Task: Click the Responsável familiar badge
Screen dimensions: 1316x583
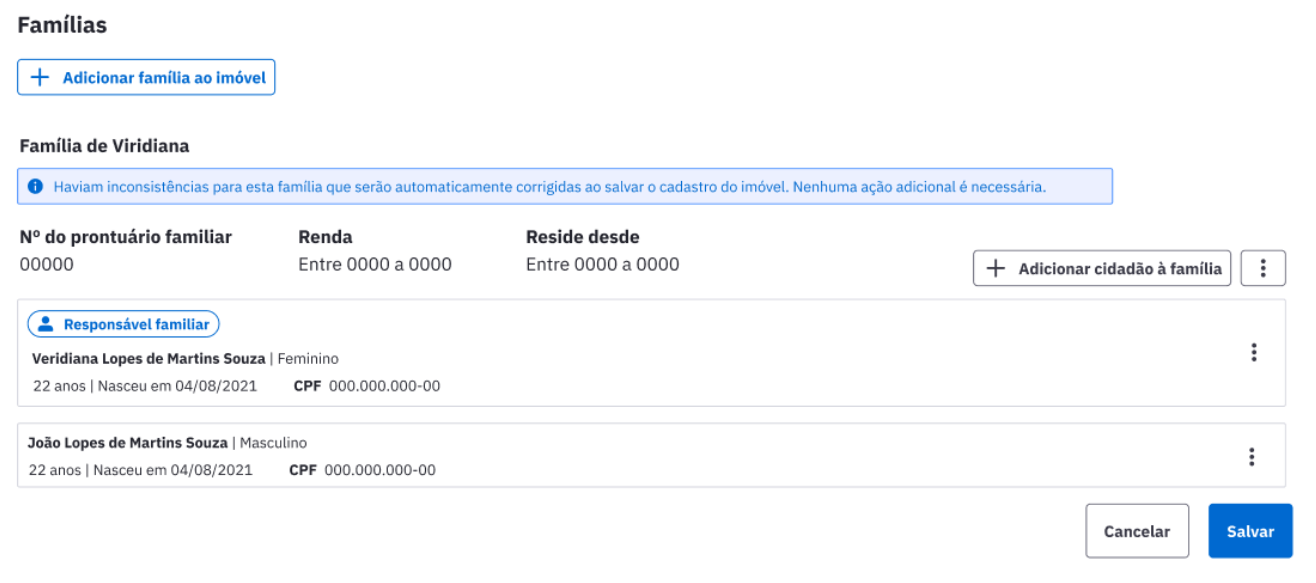Action: point(123,324)
